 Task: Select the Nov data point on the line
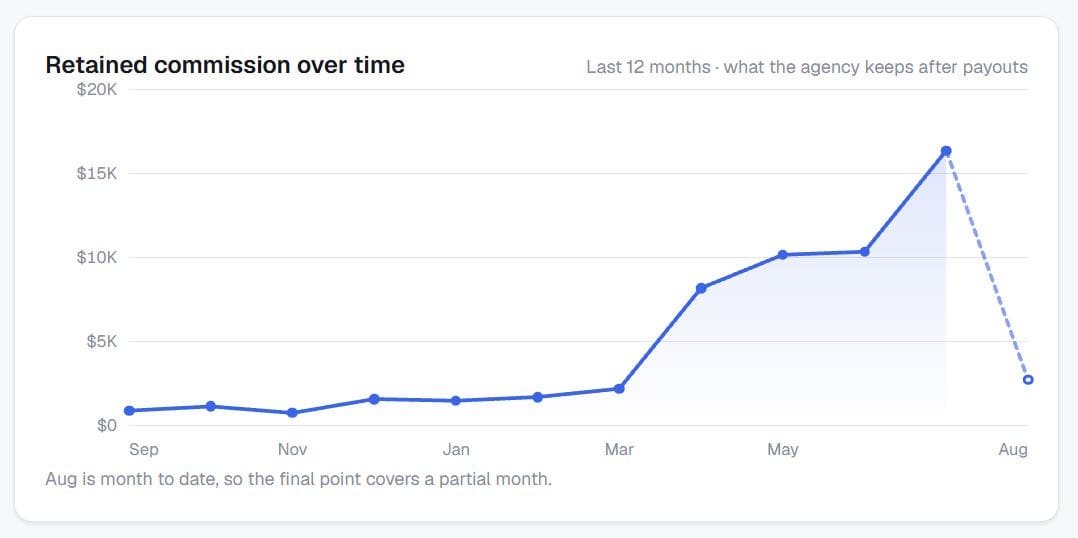pos(292,413)
